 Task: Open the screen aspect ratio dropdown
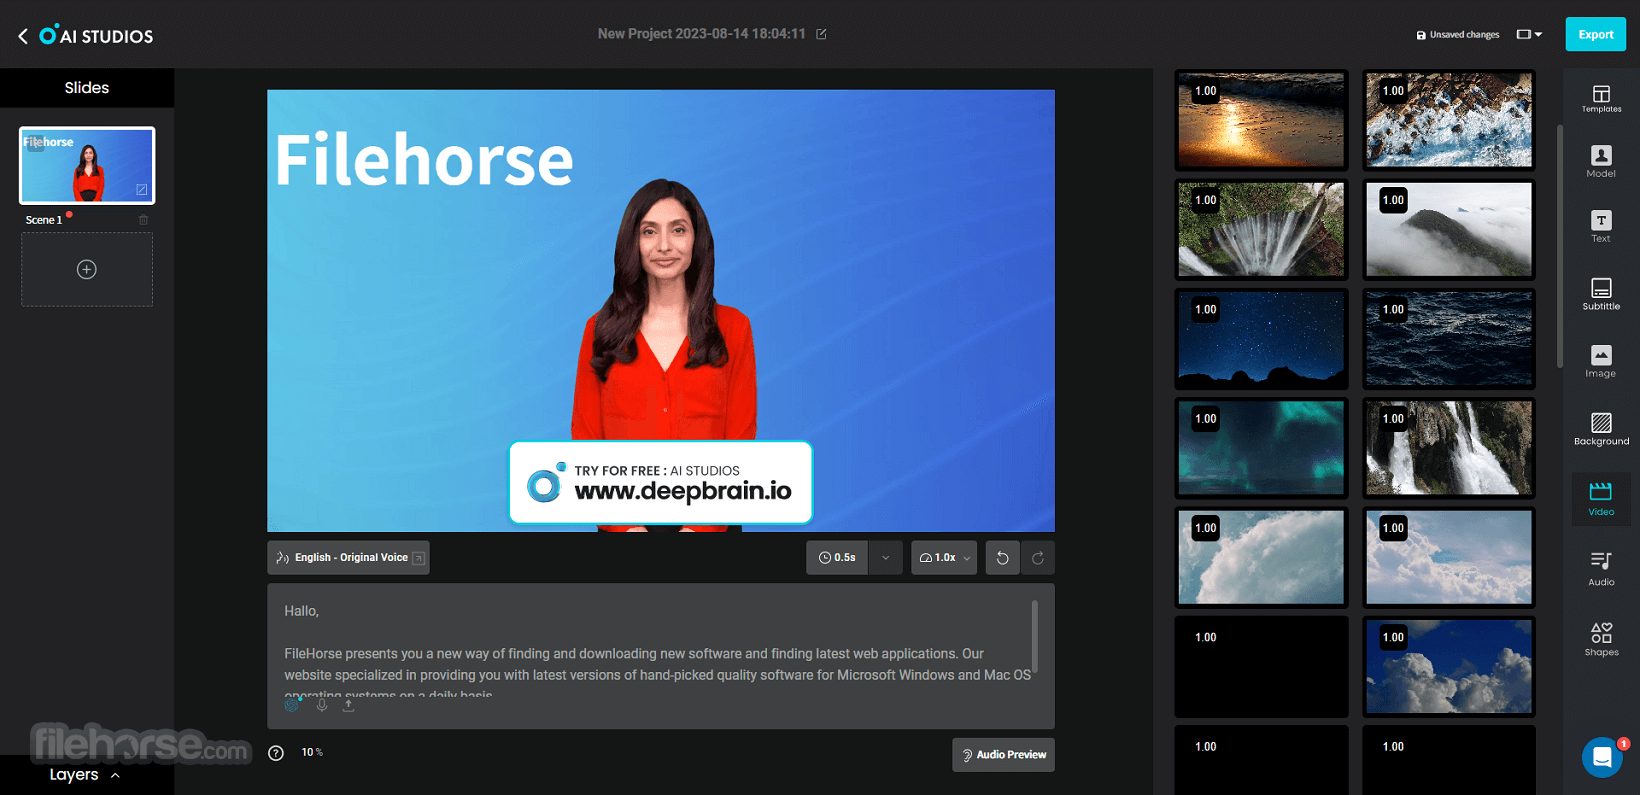click(x=1529, y=34)
